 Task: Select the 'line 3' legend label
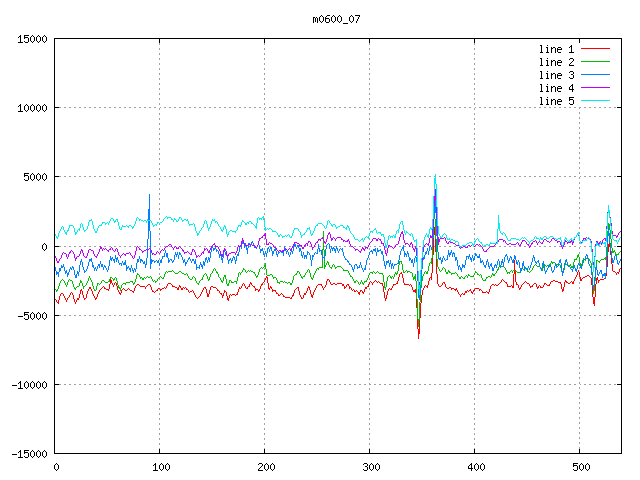tap(556, 75)
